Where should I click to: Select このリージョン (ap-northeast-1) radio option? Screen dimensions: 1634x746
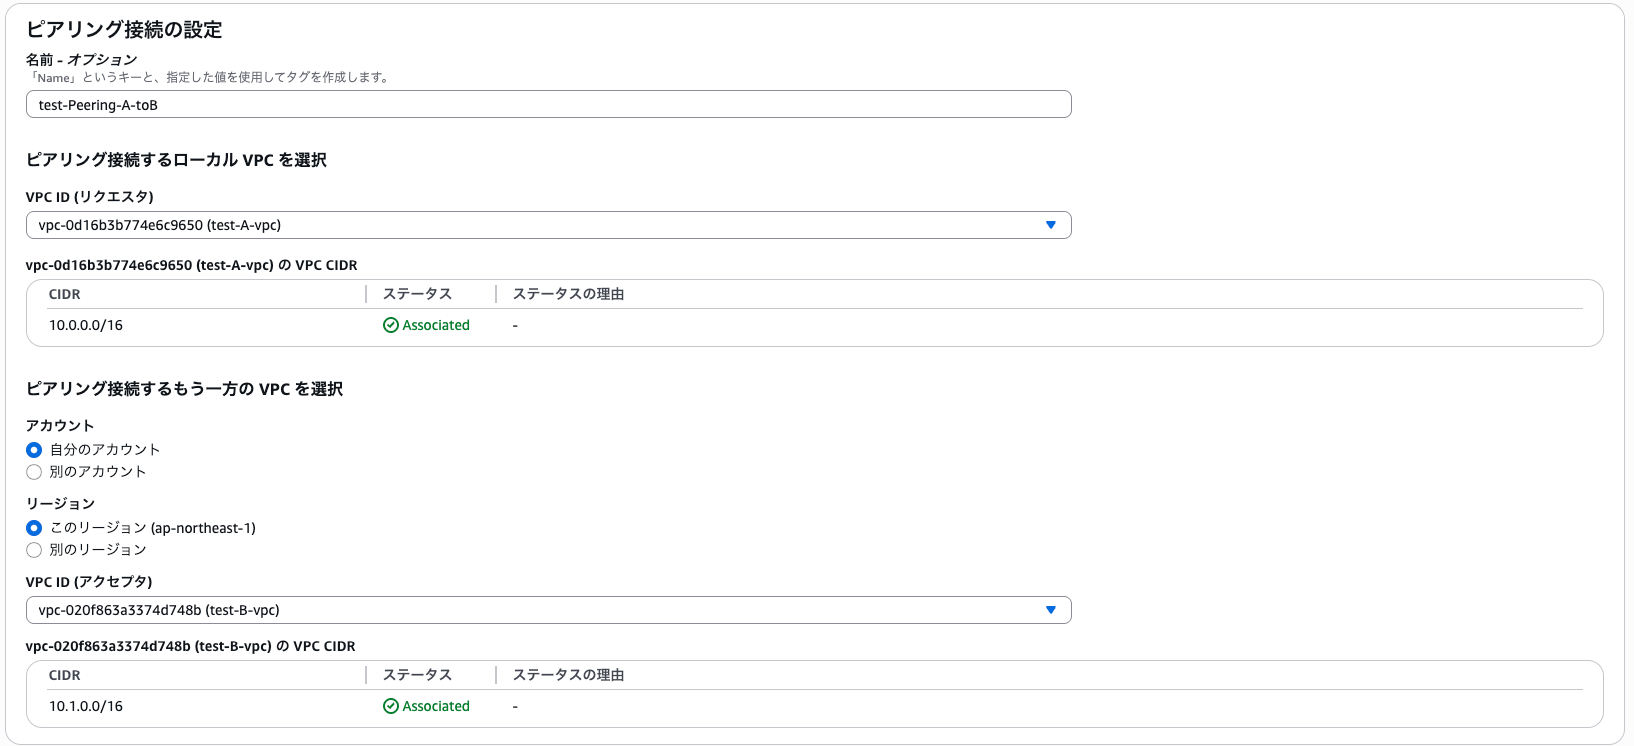point(34,528)
